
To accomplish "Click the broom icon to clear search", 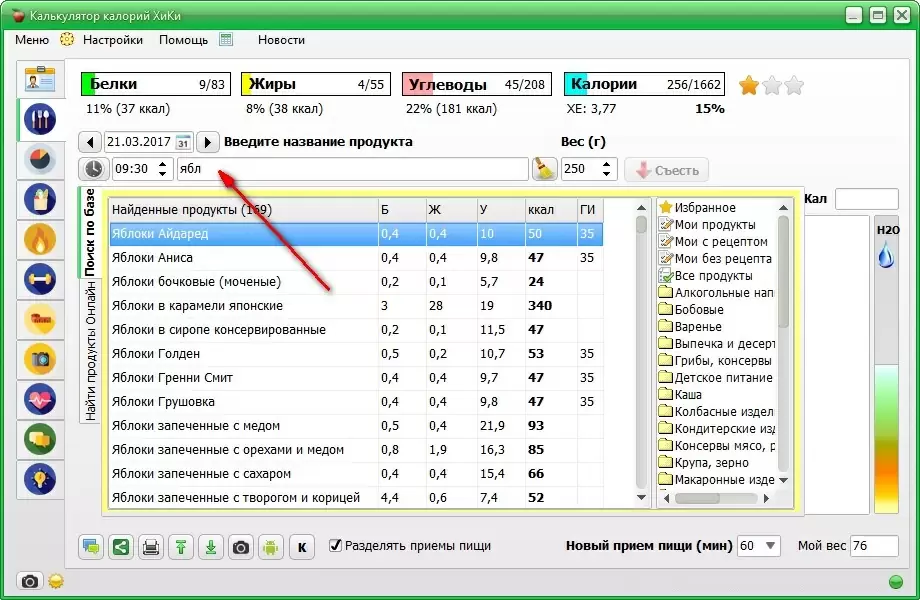I will (x=544, y=169).
